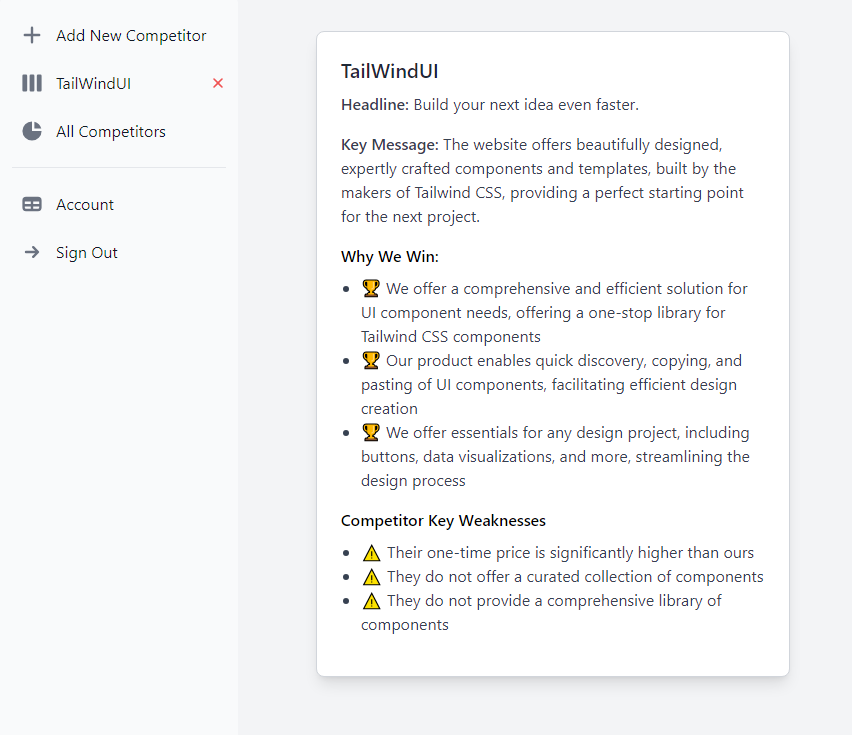Click the warning icon before 'Their one-time price'

coord(371,552)
